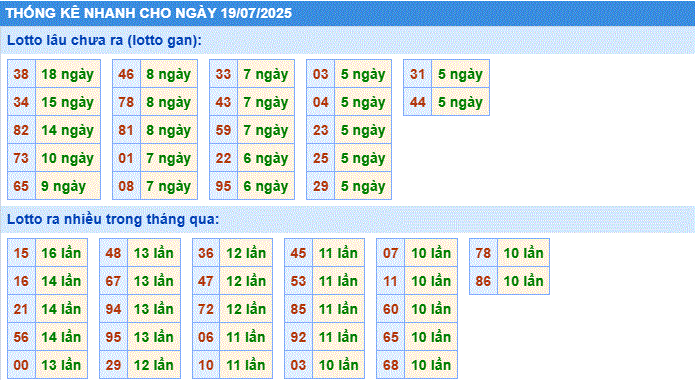Select the red number 82 cell
The height and width of the screenshot is (380, 695).
coord(21,130)
